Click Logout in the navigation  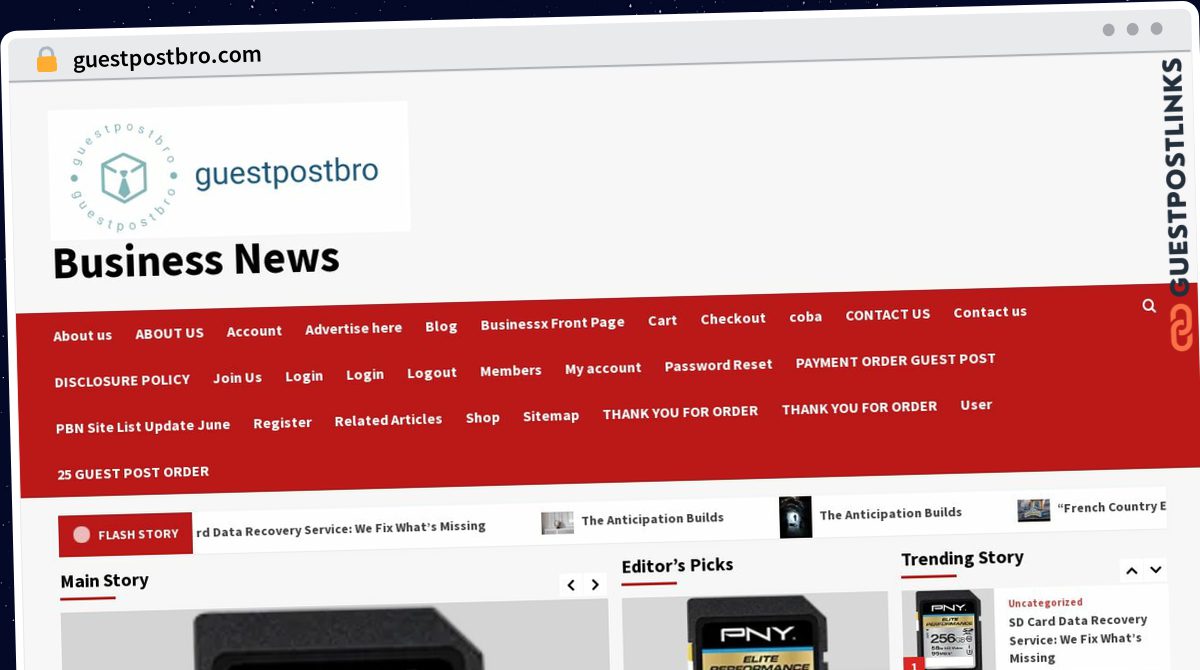pyautogui.click(x=432, y=373)
